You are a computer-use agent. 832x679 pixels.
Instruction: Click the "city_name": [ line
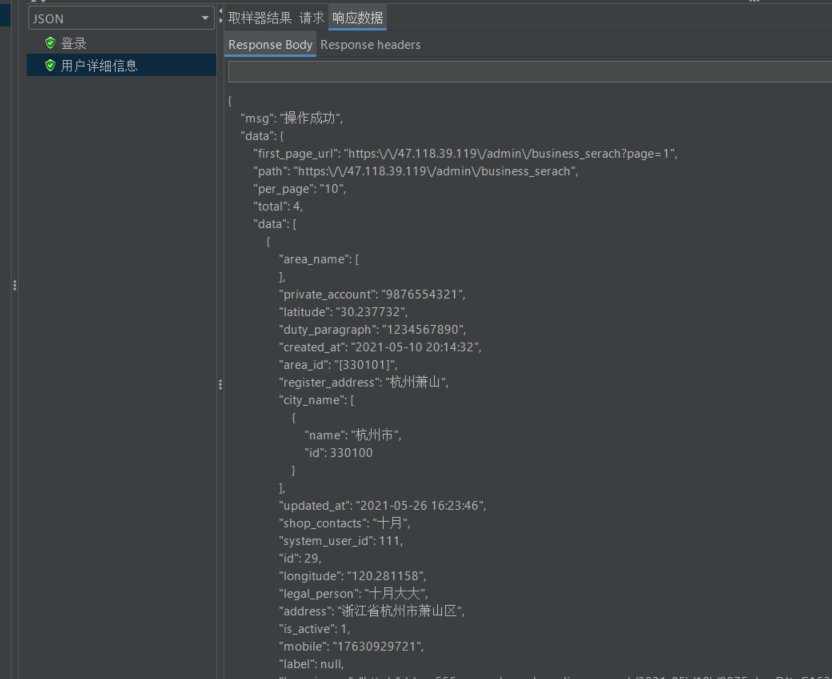click(x=316, y=400)
